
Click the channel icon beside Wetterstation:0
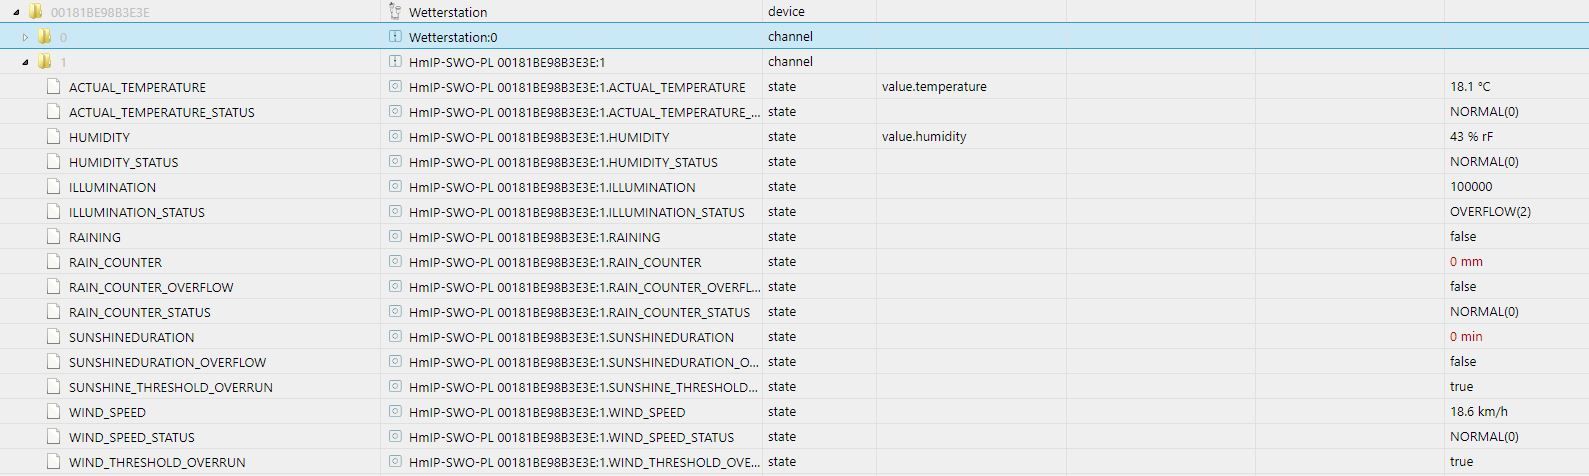point(394,37)
